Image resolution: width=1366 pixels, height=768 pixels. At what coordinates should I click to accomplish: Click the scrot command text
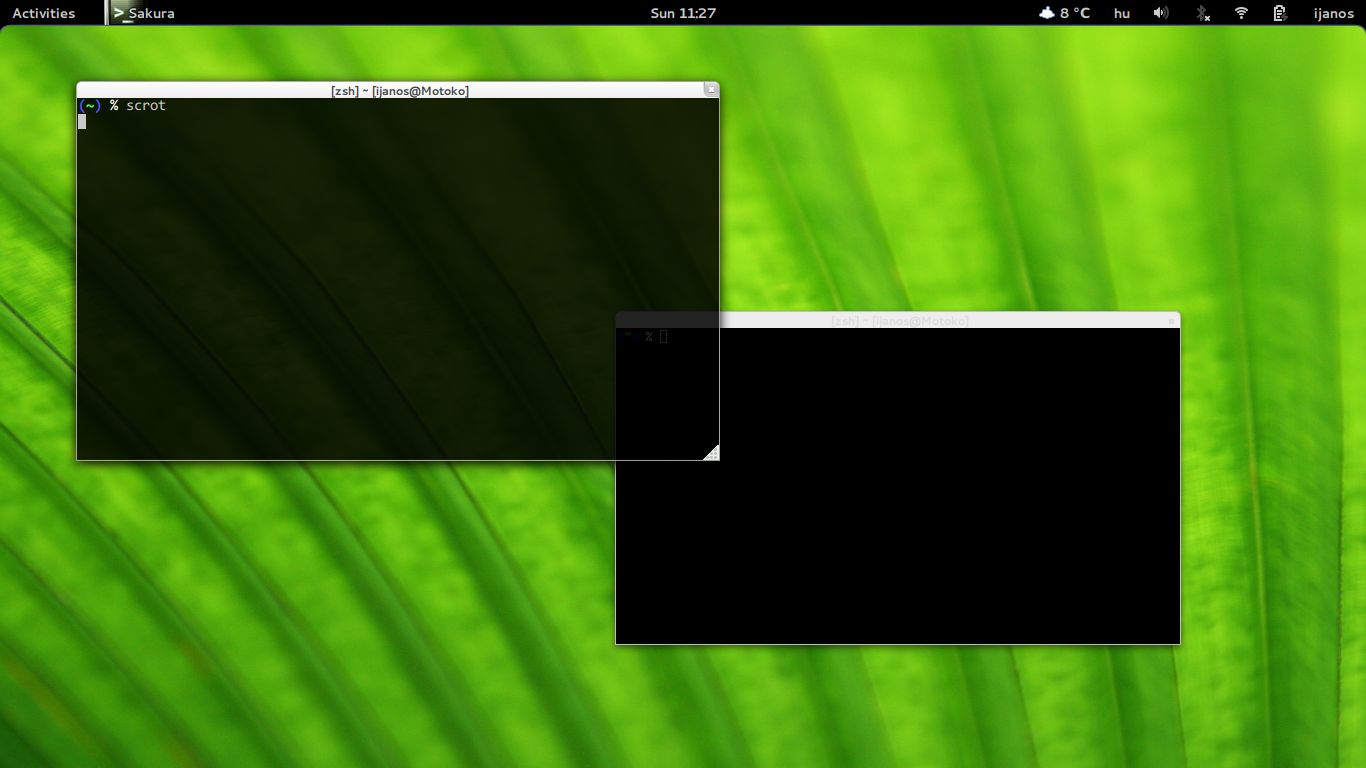(146, 105)
